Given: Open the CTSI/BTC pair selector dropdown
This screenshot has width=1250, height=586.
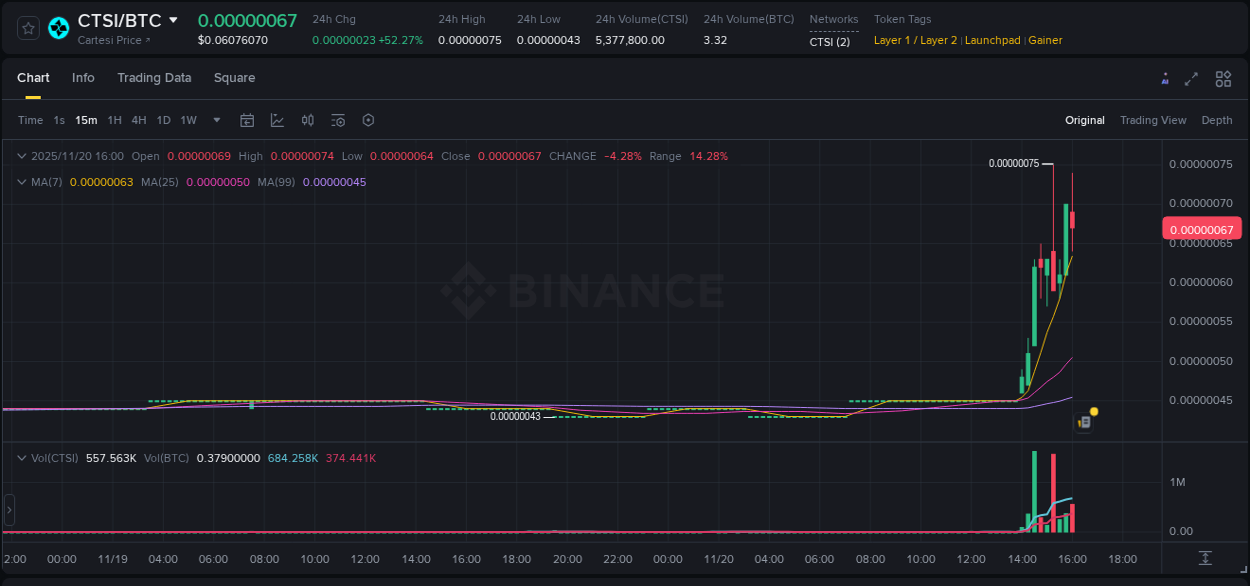Looking at the screenshot, I should tap(172, 19).
